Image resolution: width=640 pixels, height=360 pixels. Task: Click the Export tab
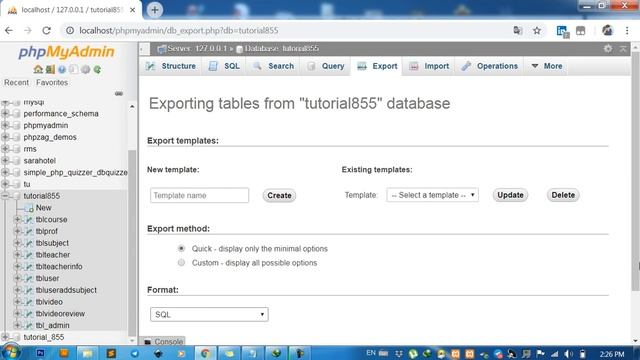(x=377, y=66)
